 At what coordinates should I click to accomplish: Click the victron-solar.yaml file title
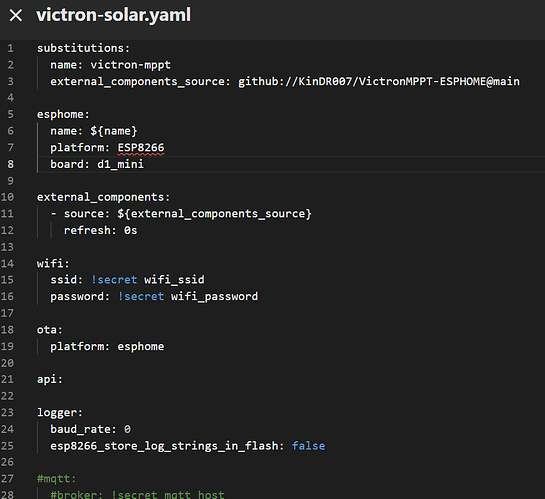pyautogui.click(x=114, y=15)
